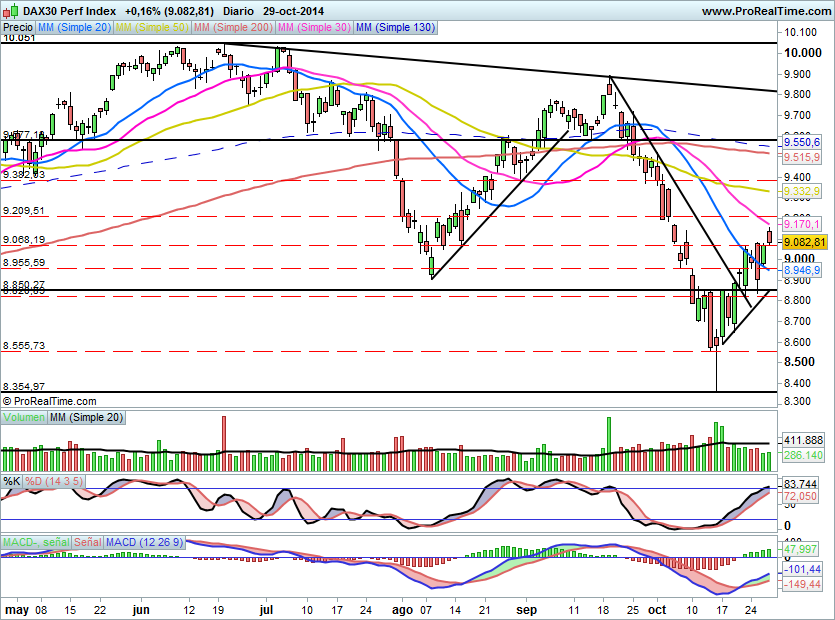
Task: Click the jun label on time axis
Action: click(141, 610)
